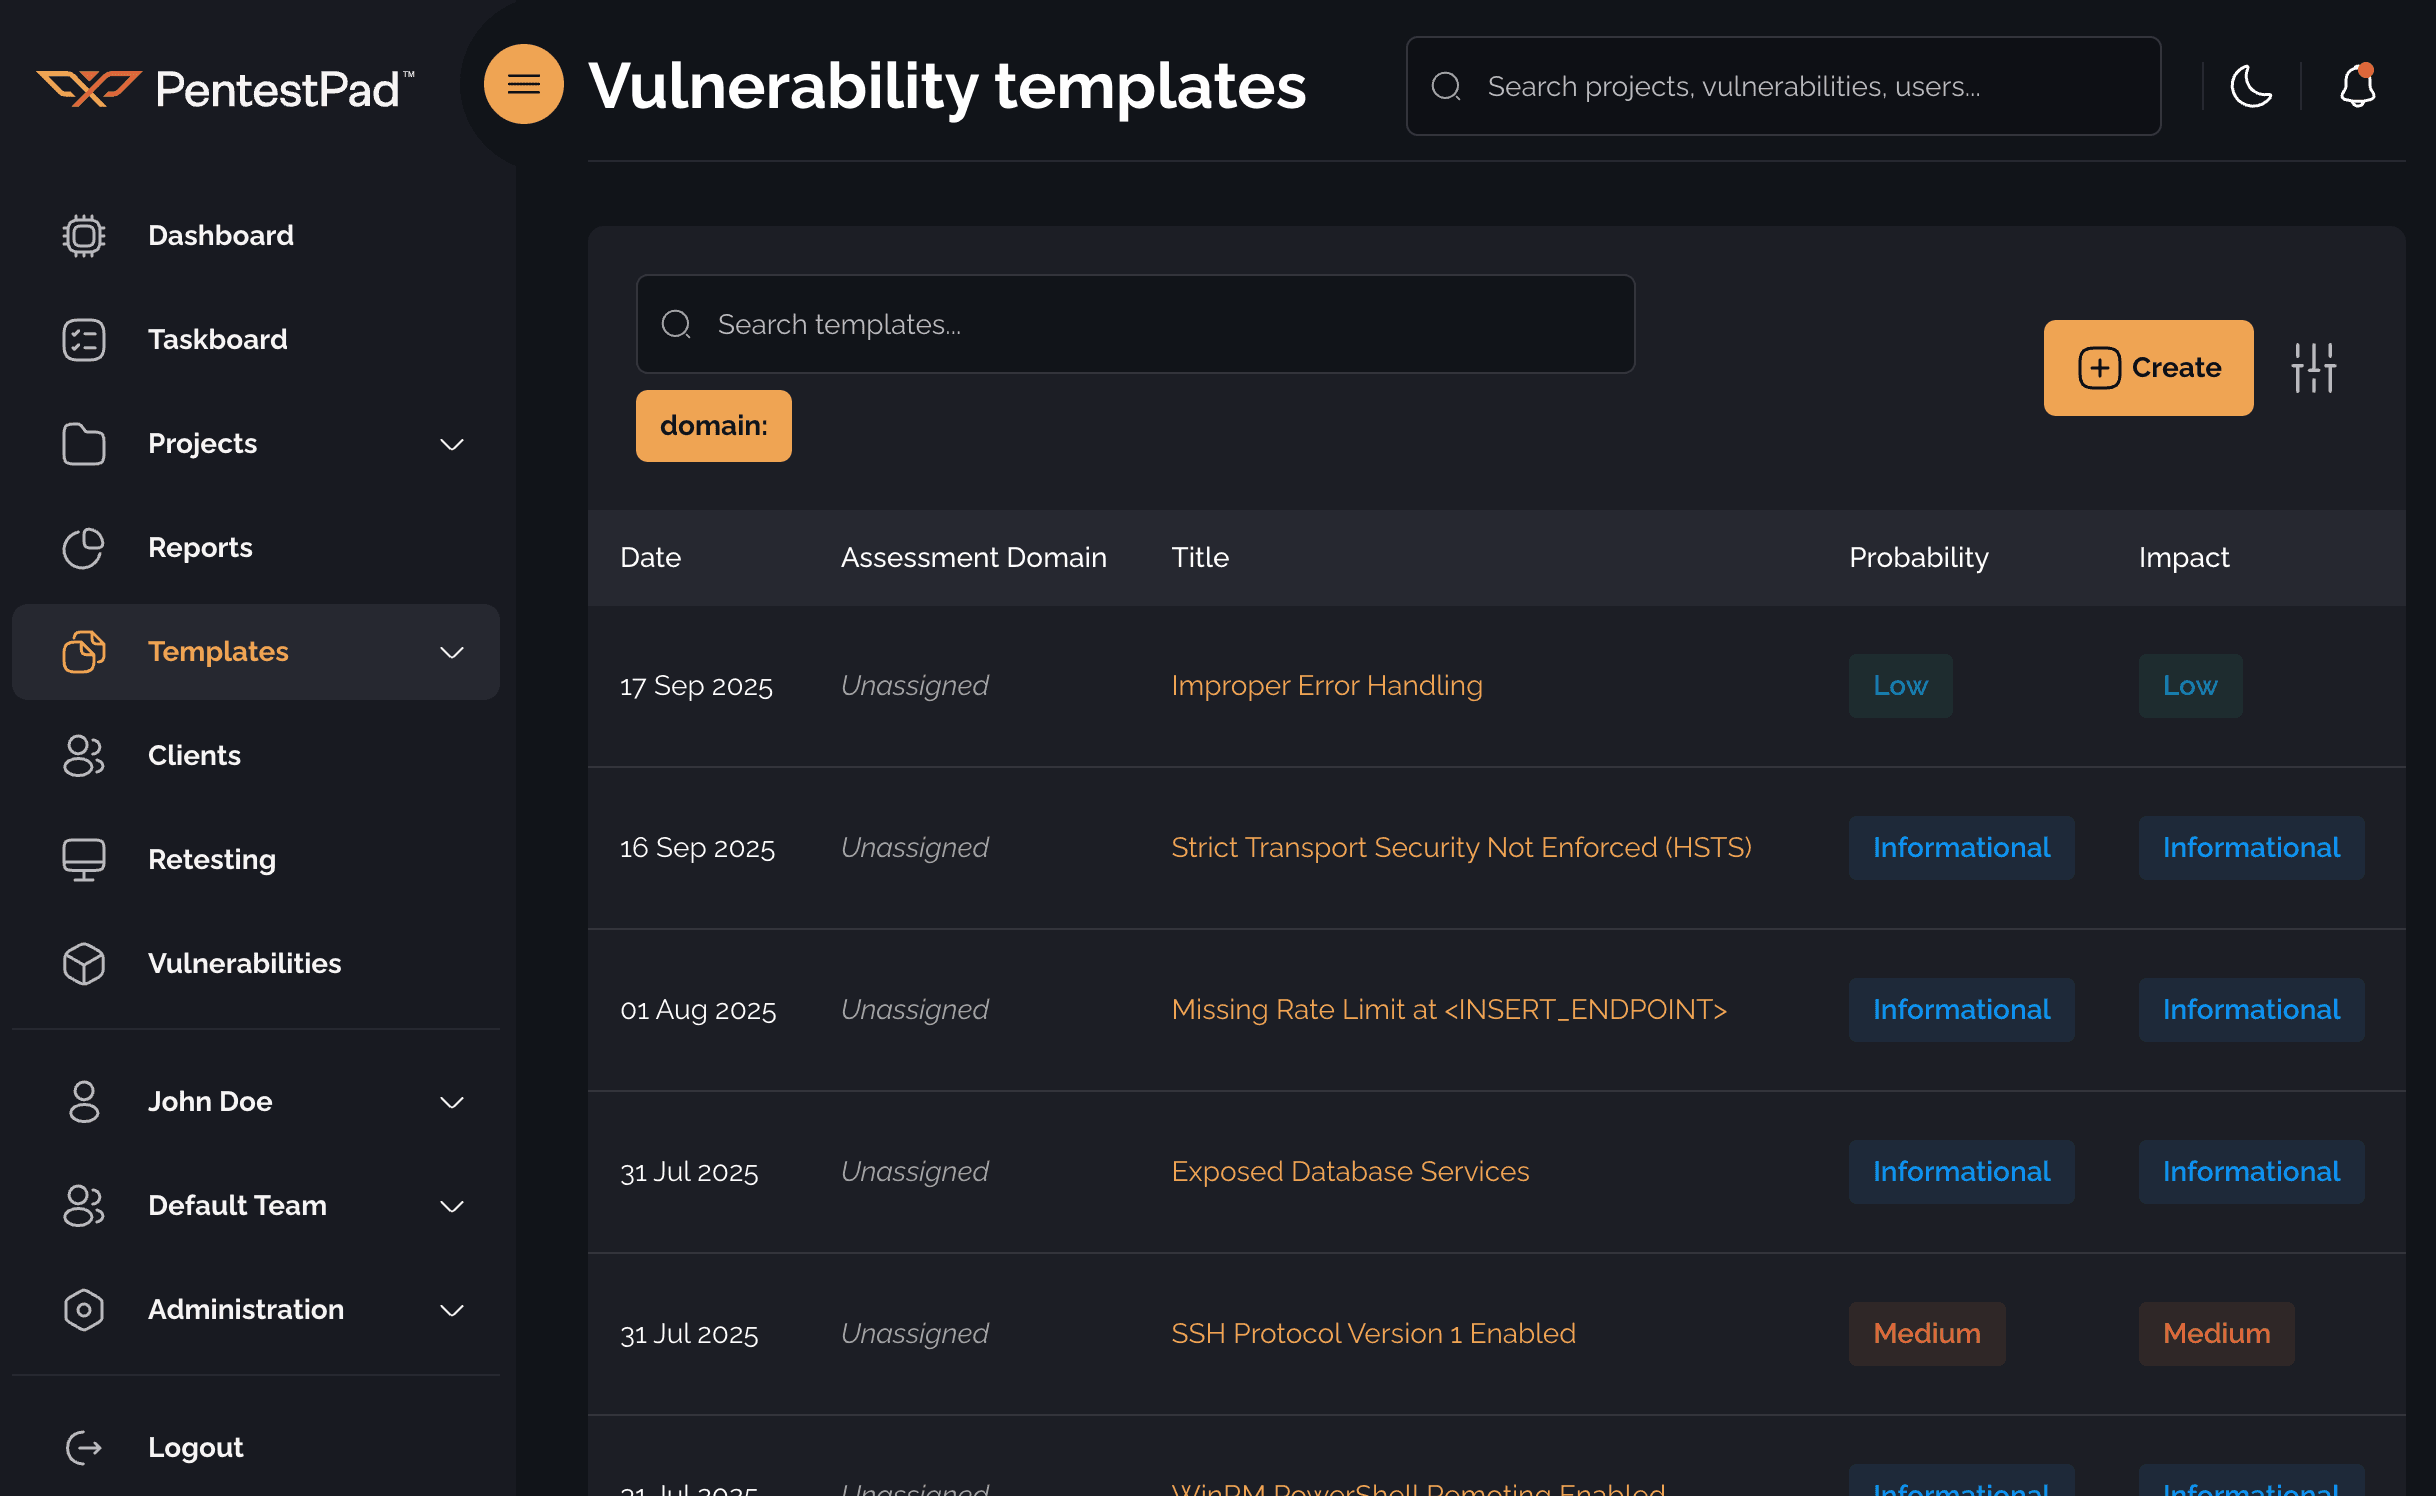Click the Retesting monitor icon

point(84,858)
